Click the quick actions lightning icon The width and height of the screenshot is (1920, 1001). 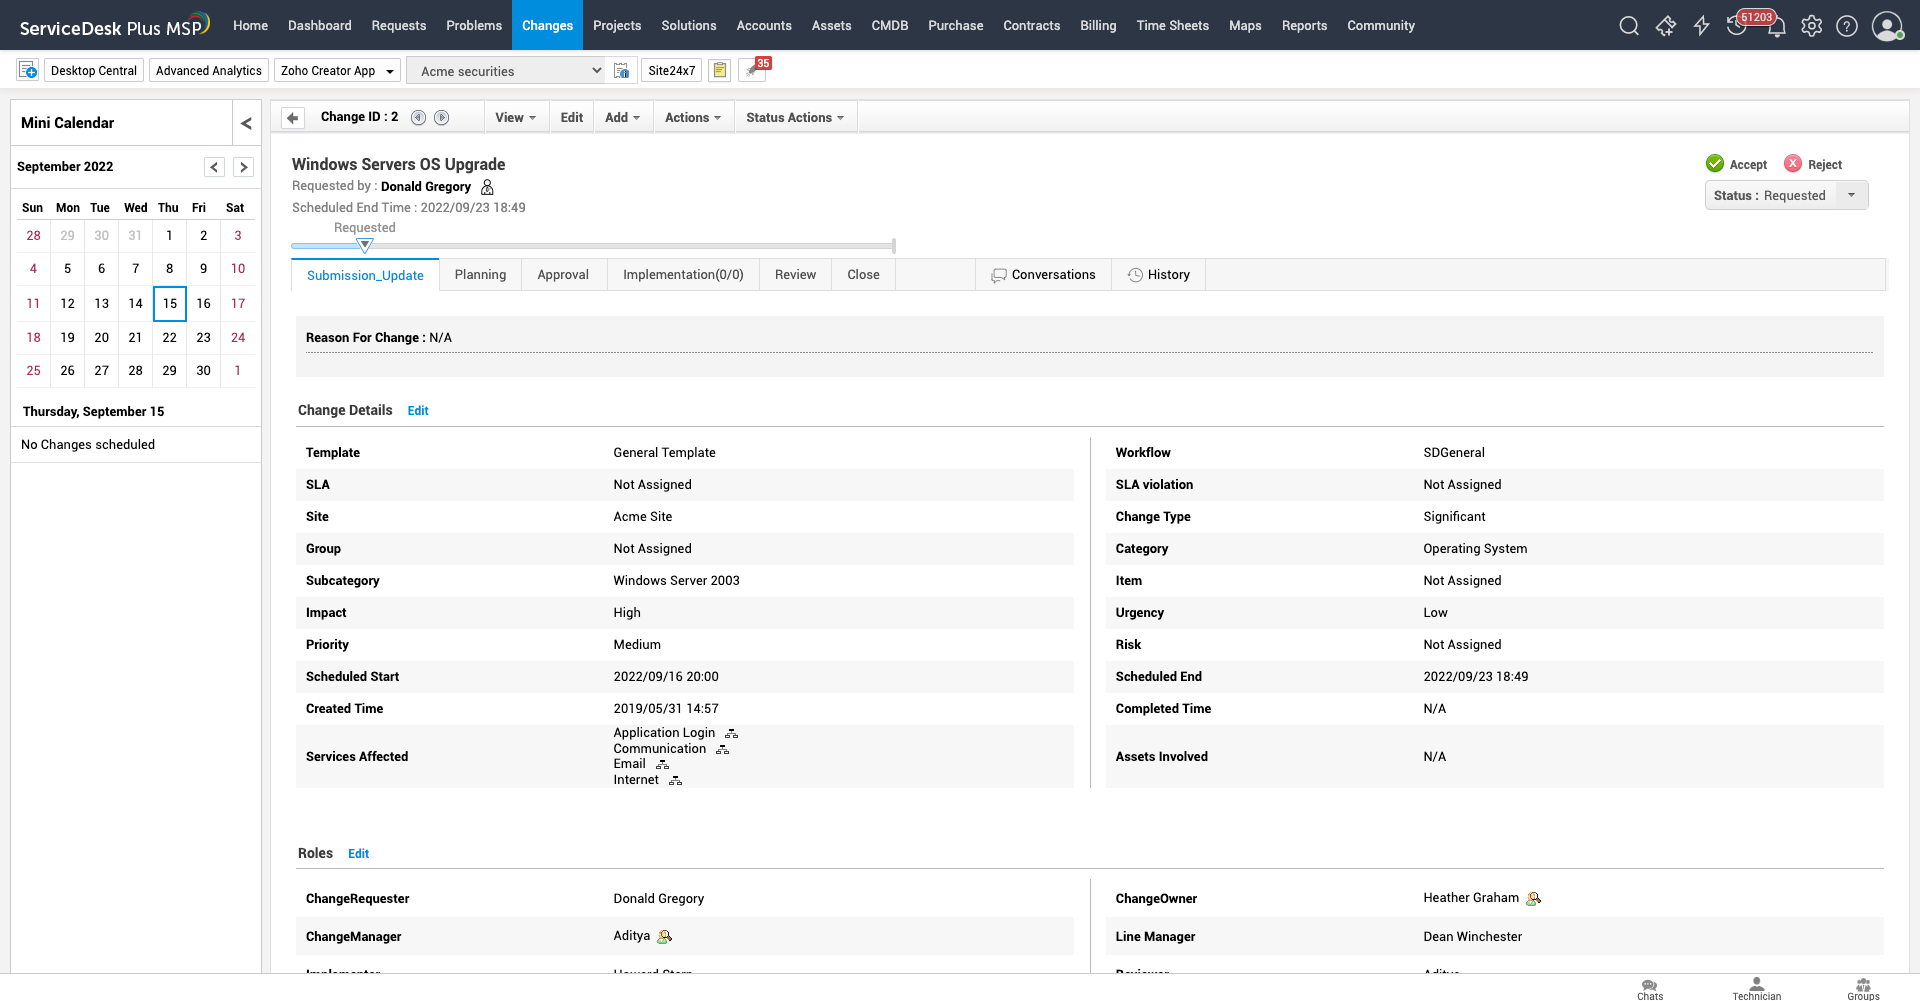[1701, 26]
